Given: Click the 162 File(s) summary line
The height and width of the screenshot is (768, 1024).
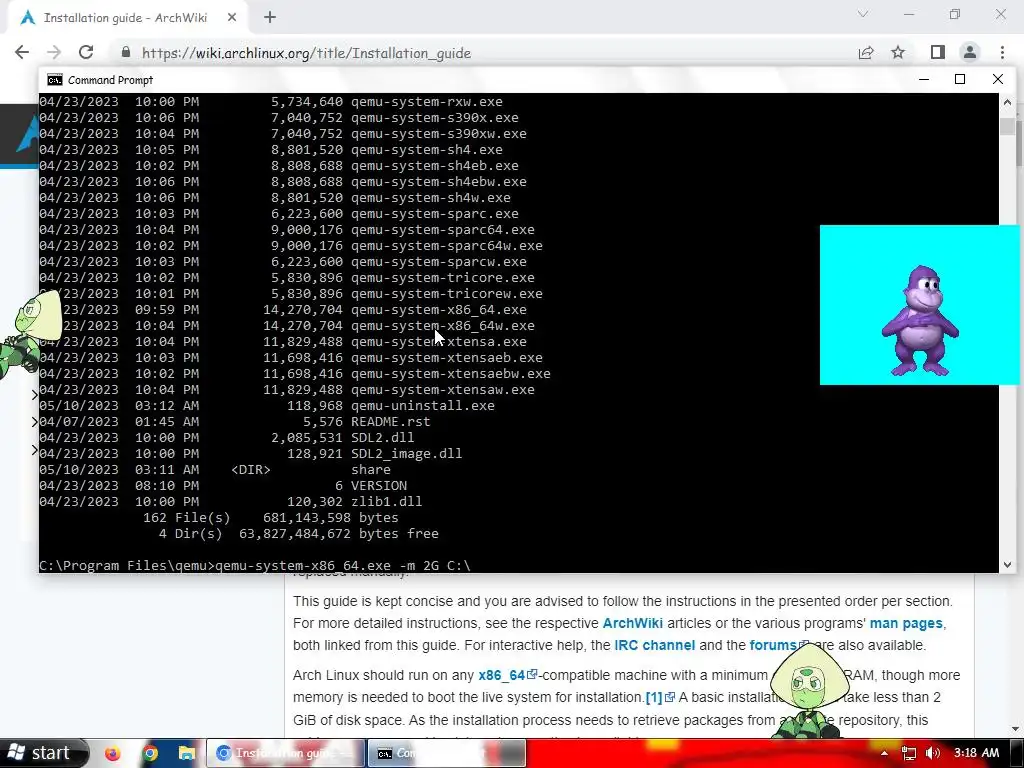Looking at the screenshot, I should [x=270, y=518].
